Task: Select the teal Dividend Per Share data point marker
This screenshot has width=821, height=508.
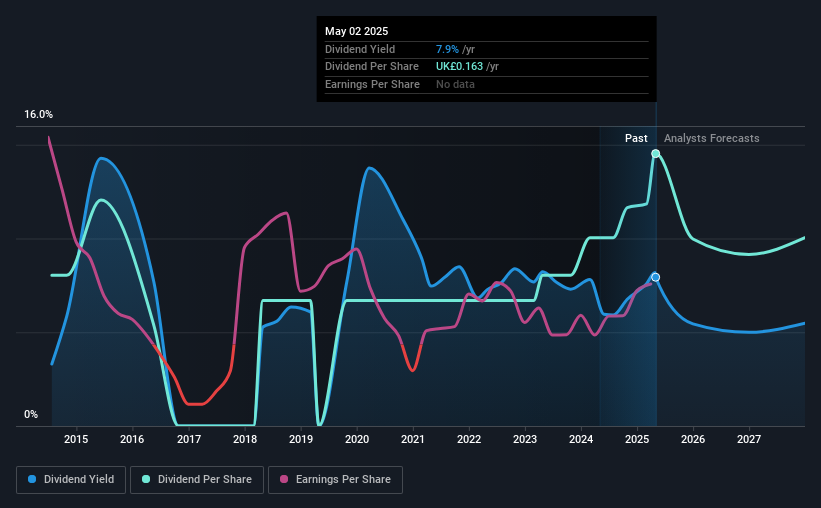Action: tap(656, 153)
